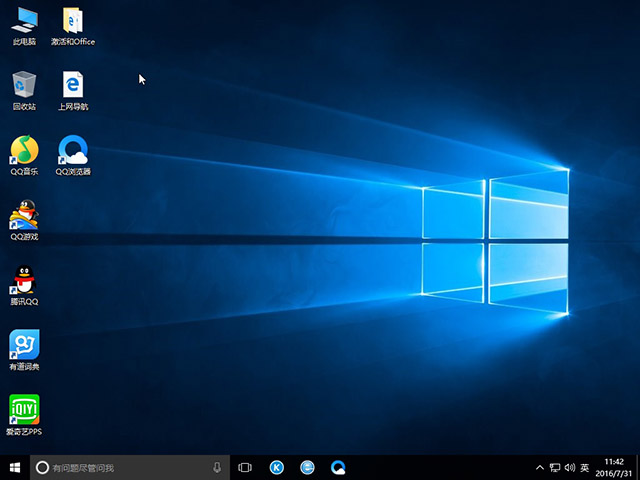
Task: Click the 回收站 Recycle Bin icon
Action: (24, 85)
